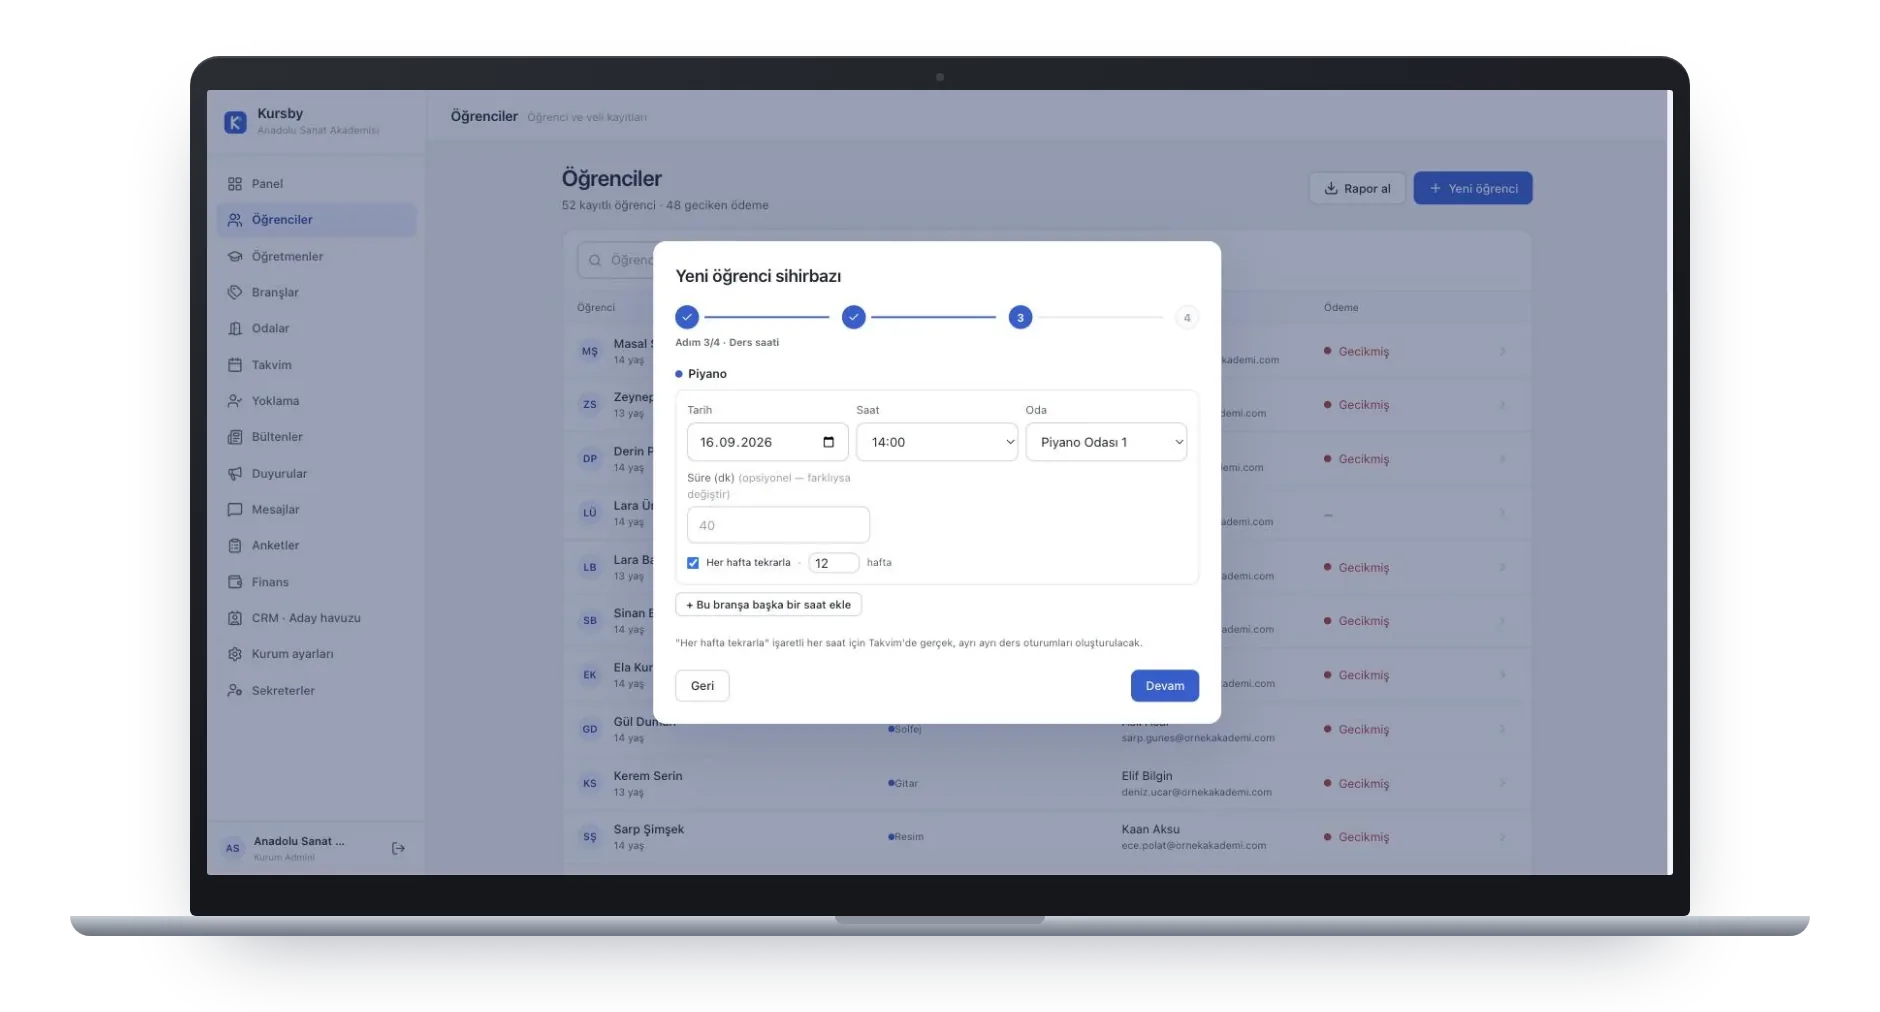Viewport: 1880px width, 1012px height.
Task: Click the Rapor al download button
Action: point(1357,189)
